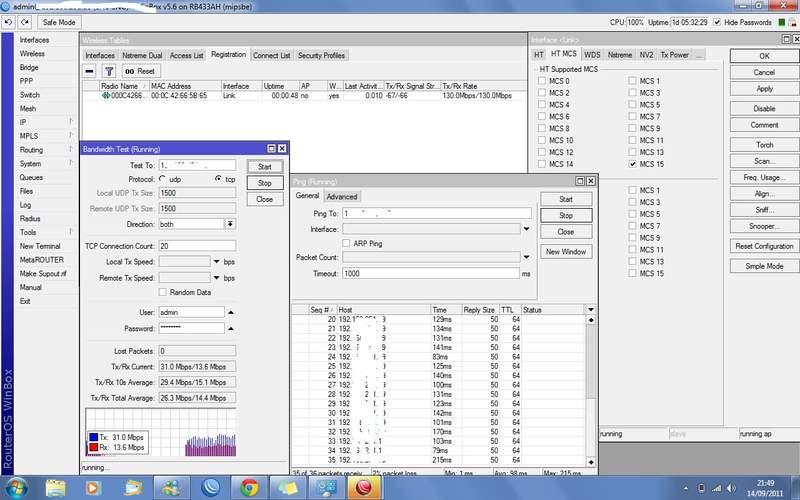
Task: Expand the IP submenu in the sidebar
Action: (x=71, y=121)
